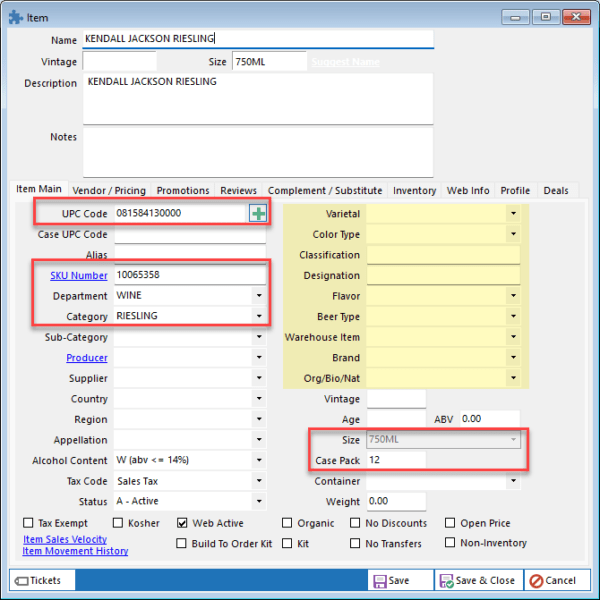Expand the Varietal dropdown list

click(513, 213)
